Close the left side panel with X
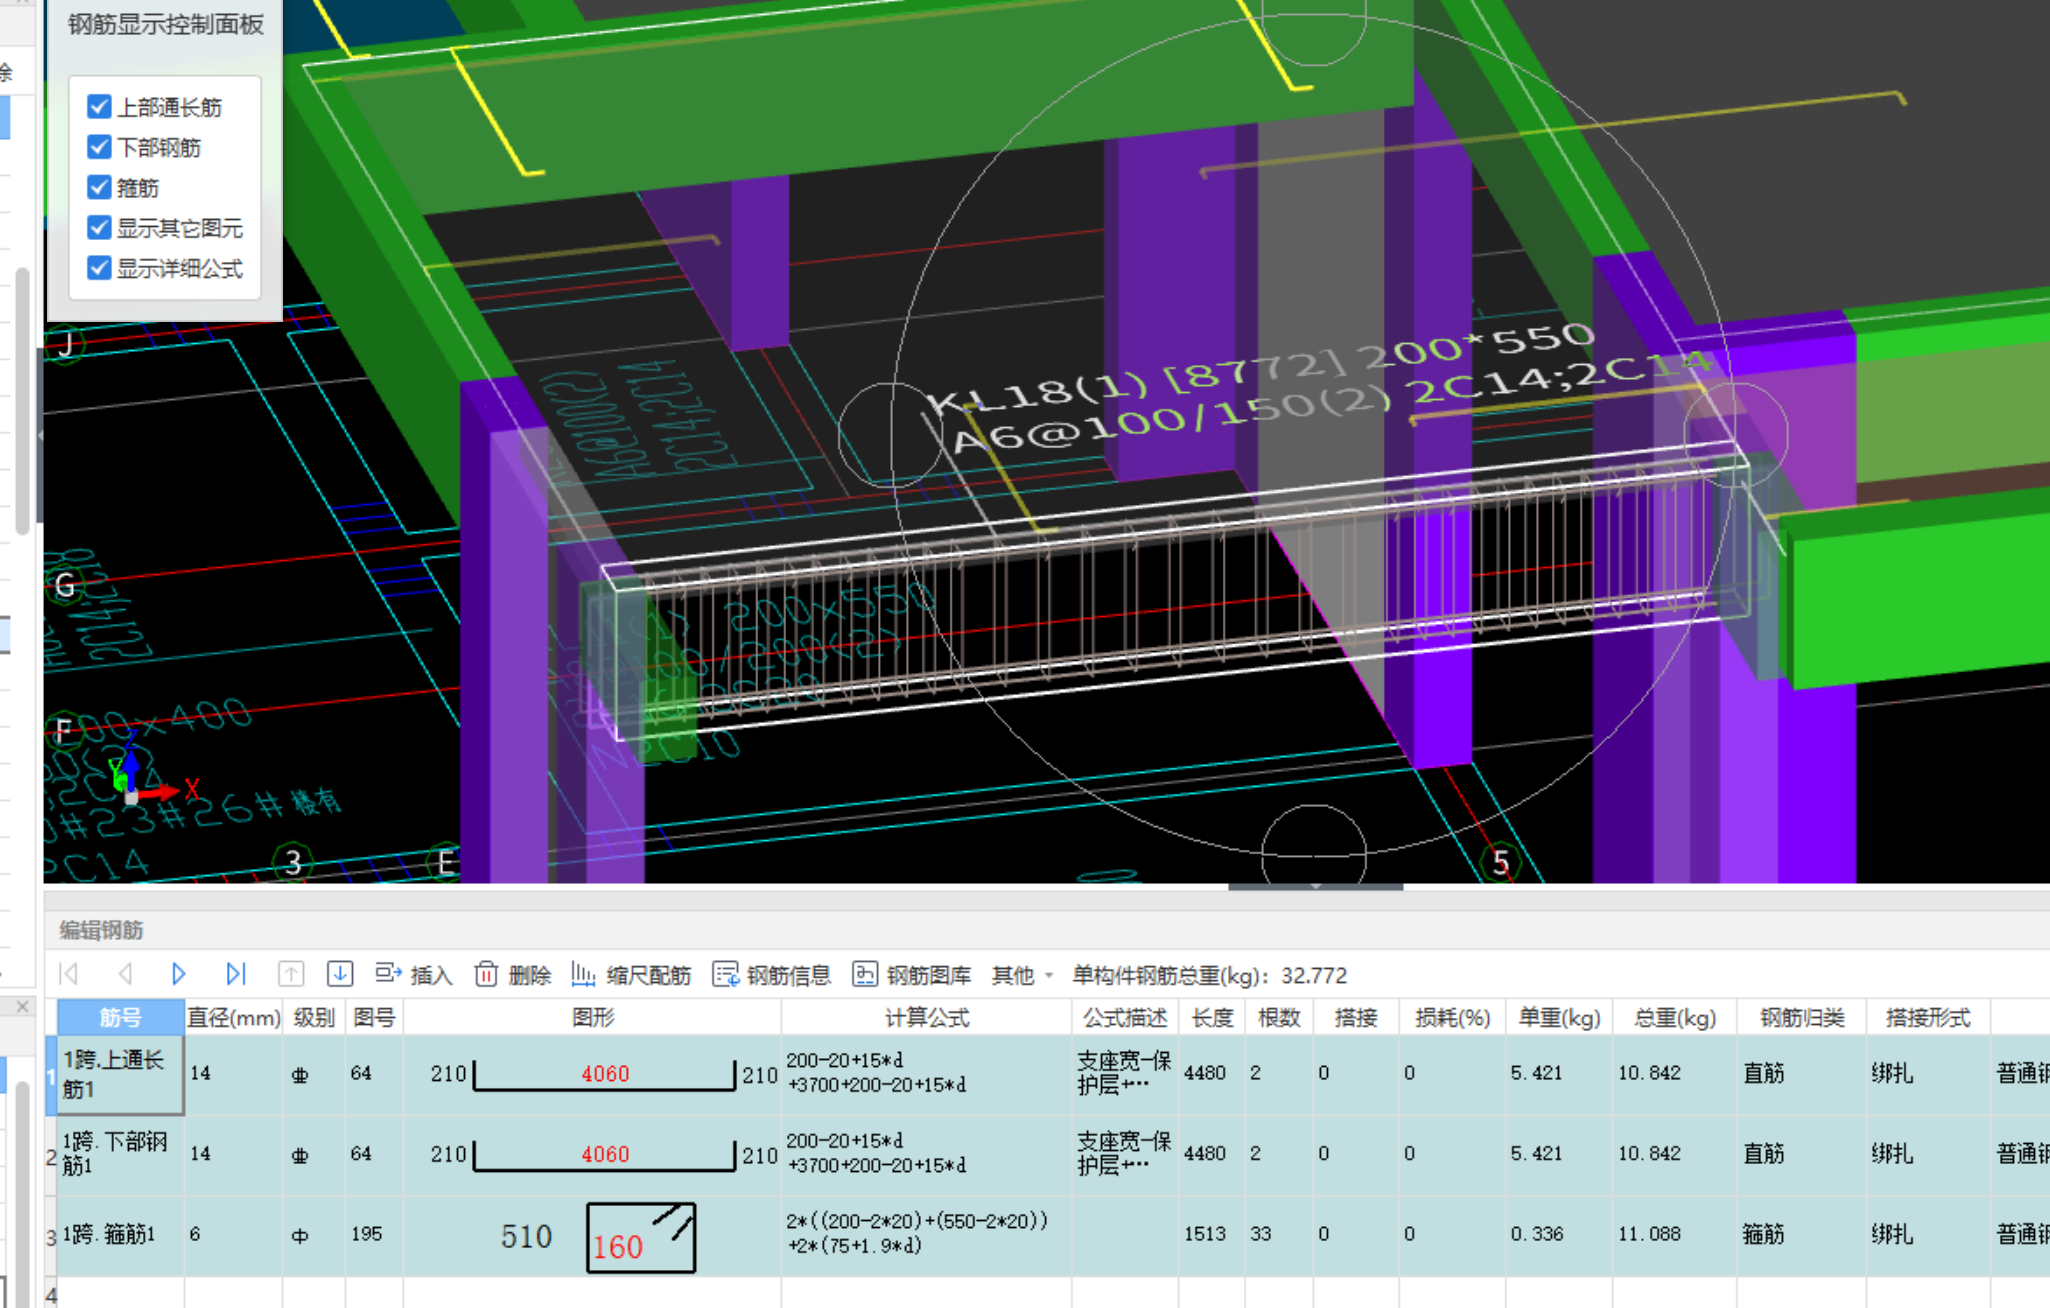 tap(22, 1006)
